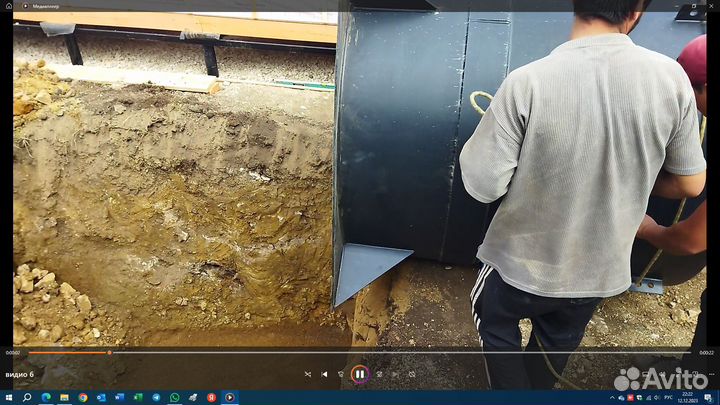Open Telegram from the taskbar
This screenshot has width=720, height=405.
155,397
